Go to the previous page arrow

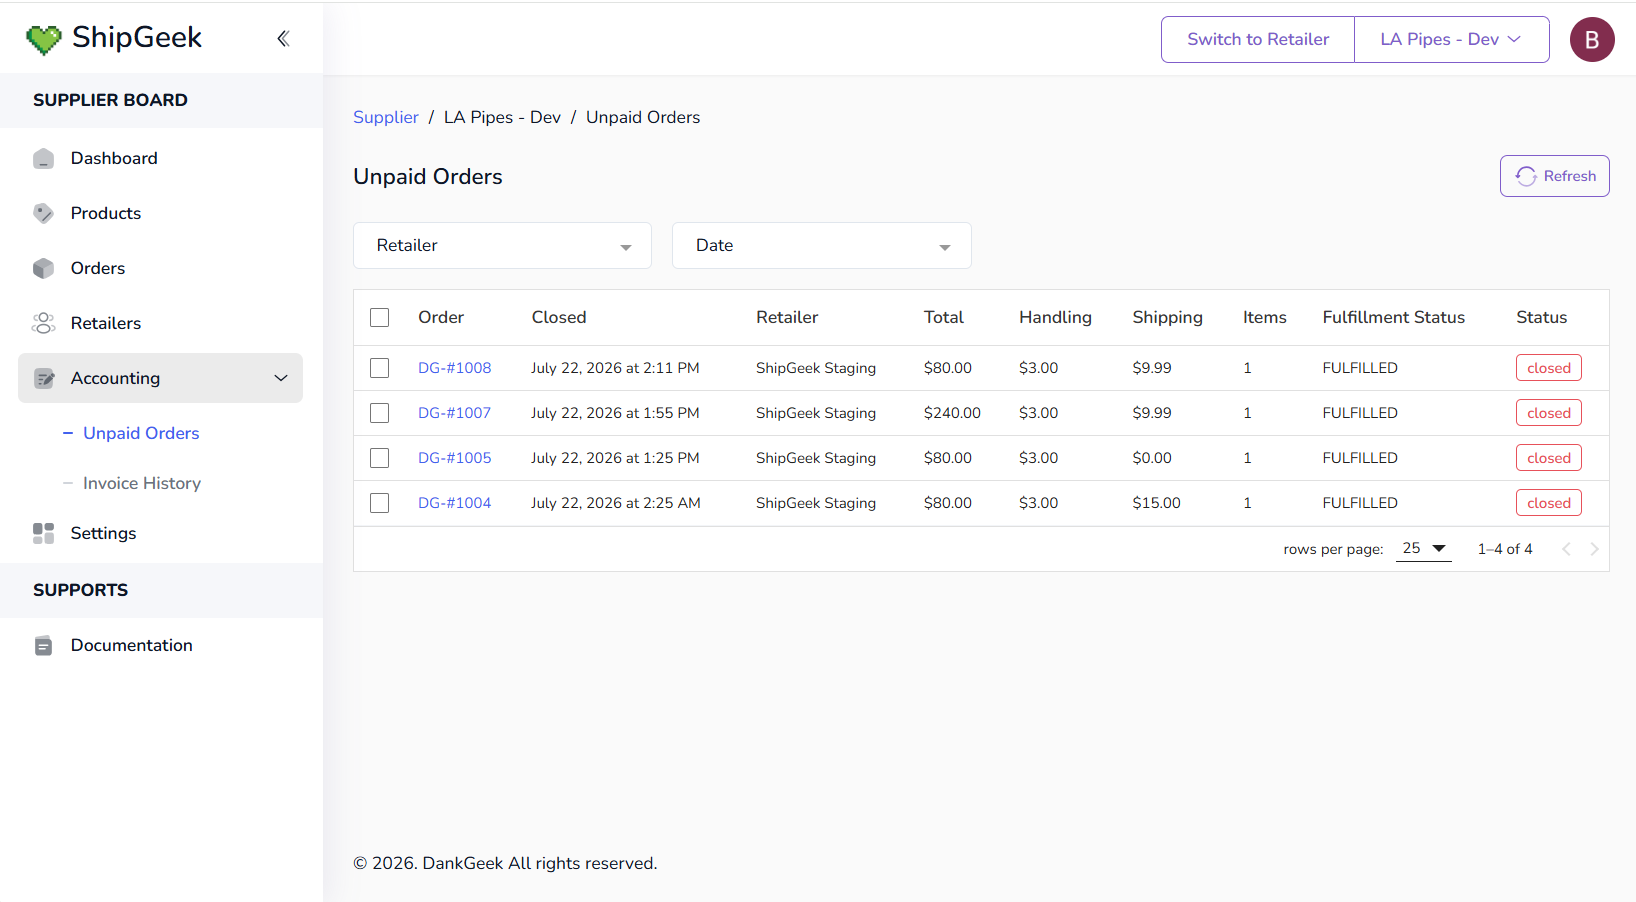pos(1566,549)
